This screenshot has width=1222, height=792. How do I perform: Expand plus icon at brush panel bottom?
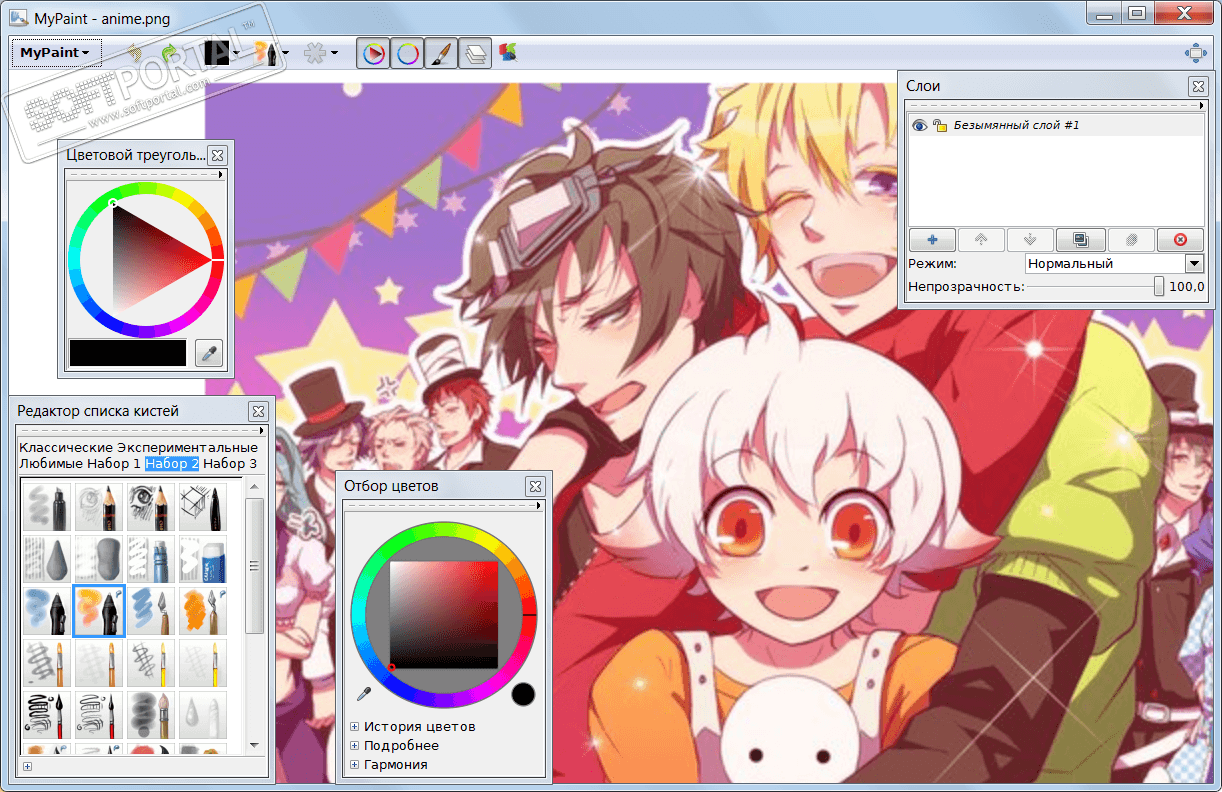(x=27, y=767)
